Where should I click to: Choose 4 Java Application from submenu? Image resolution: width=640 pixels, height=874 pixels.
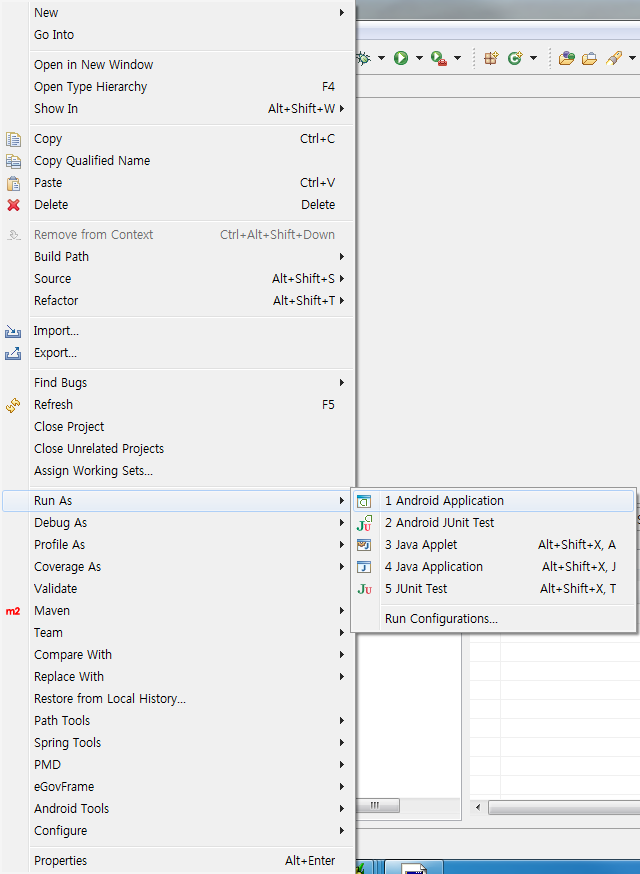(434, 567)
